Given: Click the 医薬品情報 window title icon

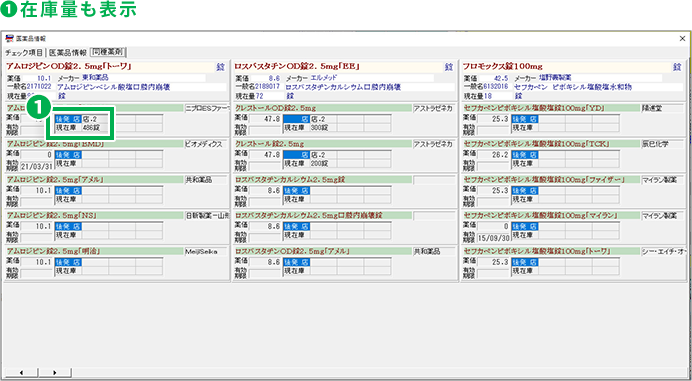Looking at the screenshot, I should [x=9, y=38].
